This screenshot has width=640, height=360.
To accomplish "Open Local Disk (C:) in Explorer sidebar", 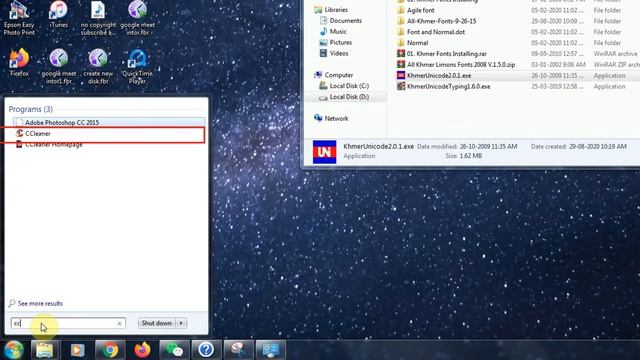I will point(344,86).
